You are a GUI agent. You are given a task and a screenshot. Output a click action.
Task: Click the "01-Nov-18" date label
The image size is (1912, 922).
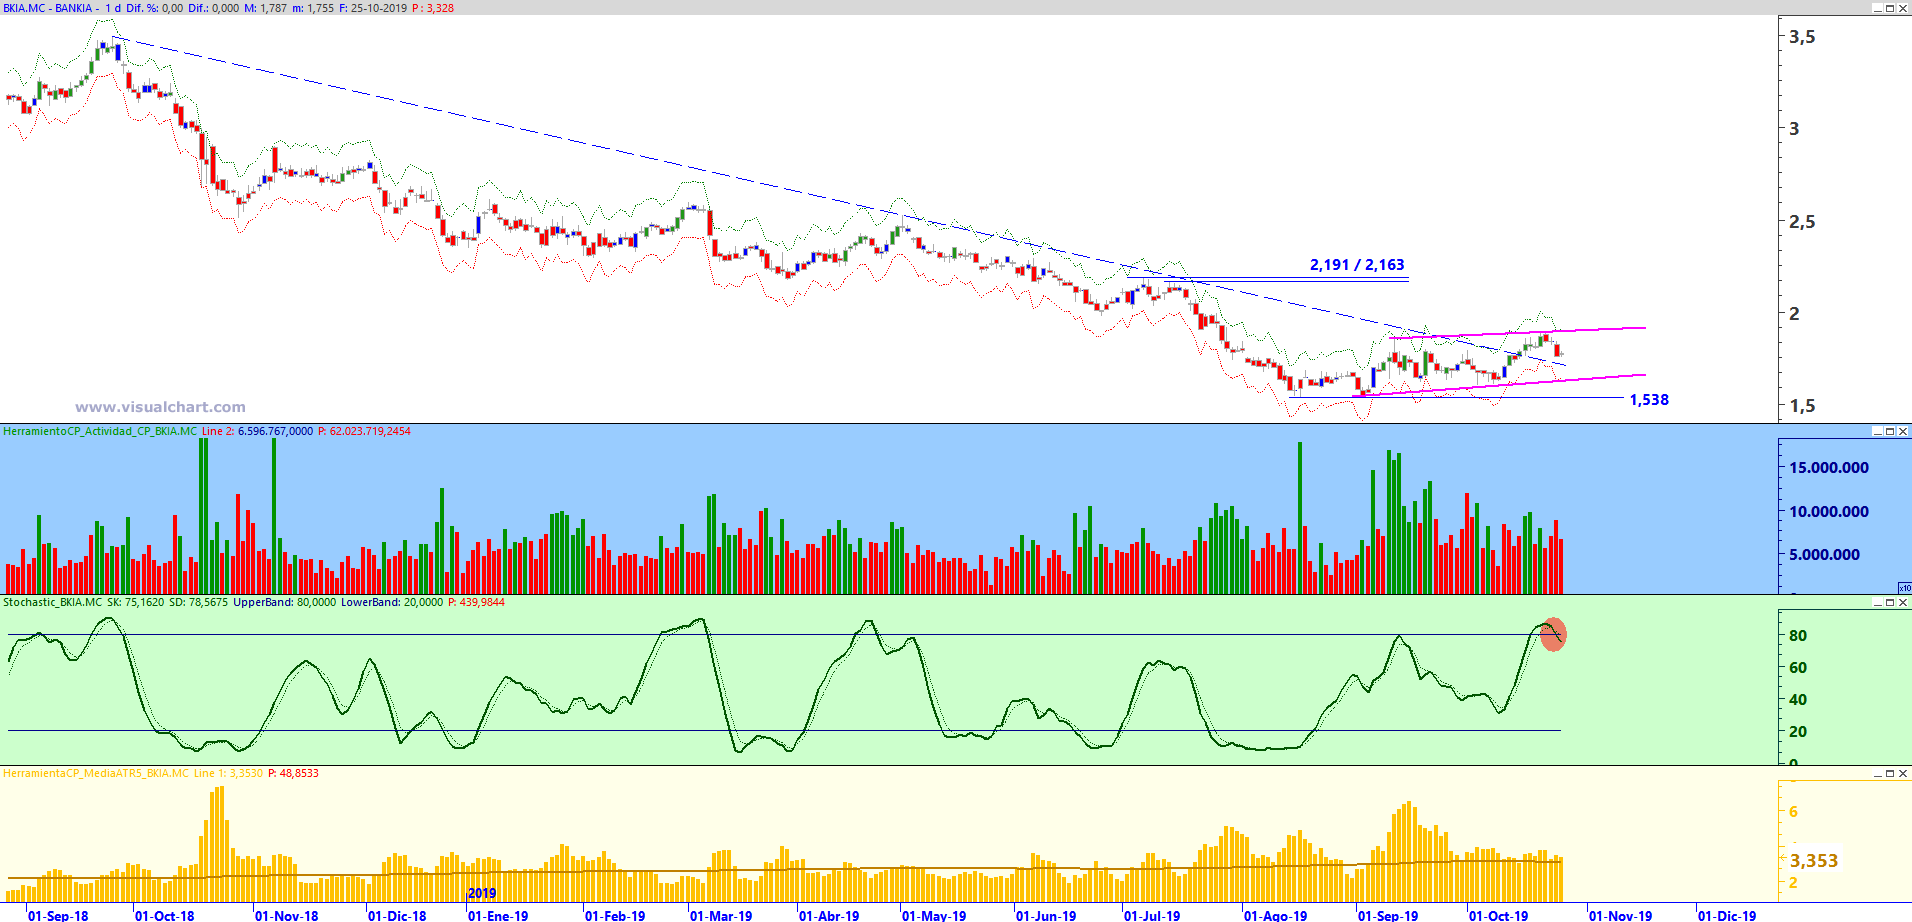pyautogui.click(x=287, y=915)
